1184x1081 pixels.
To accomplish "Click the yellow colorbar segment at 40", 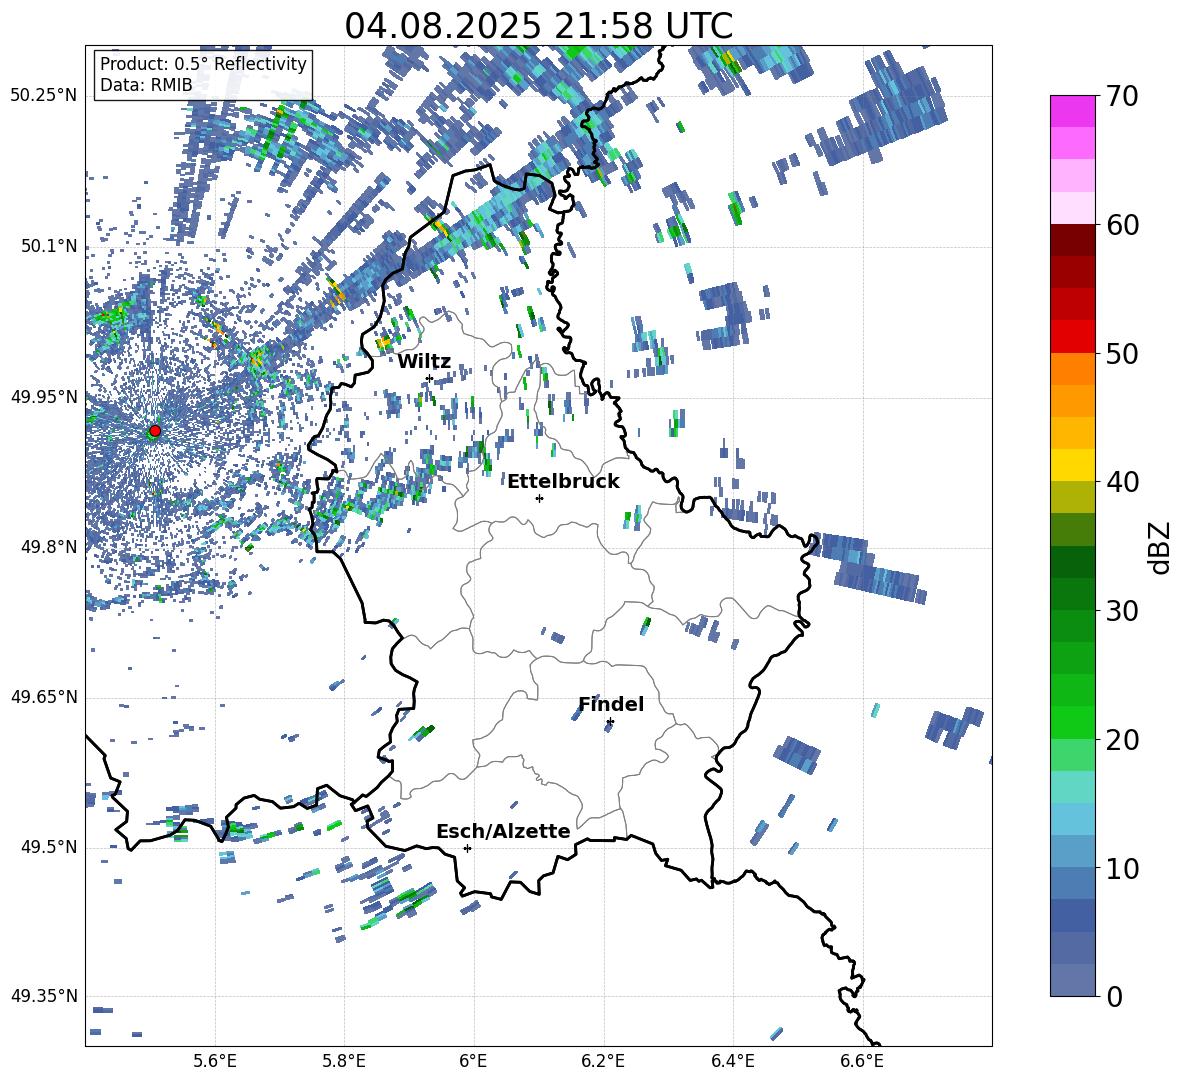I will [x=1072, y=465].
